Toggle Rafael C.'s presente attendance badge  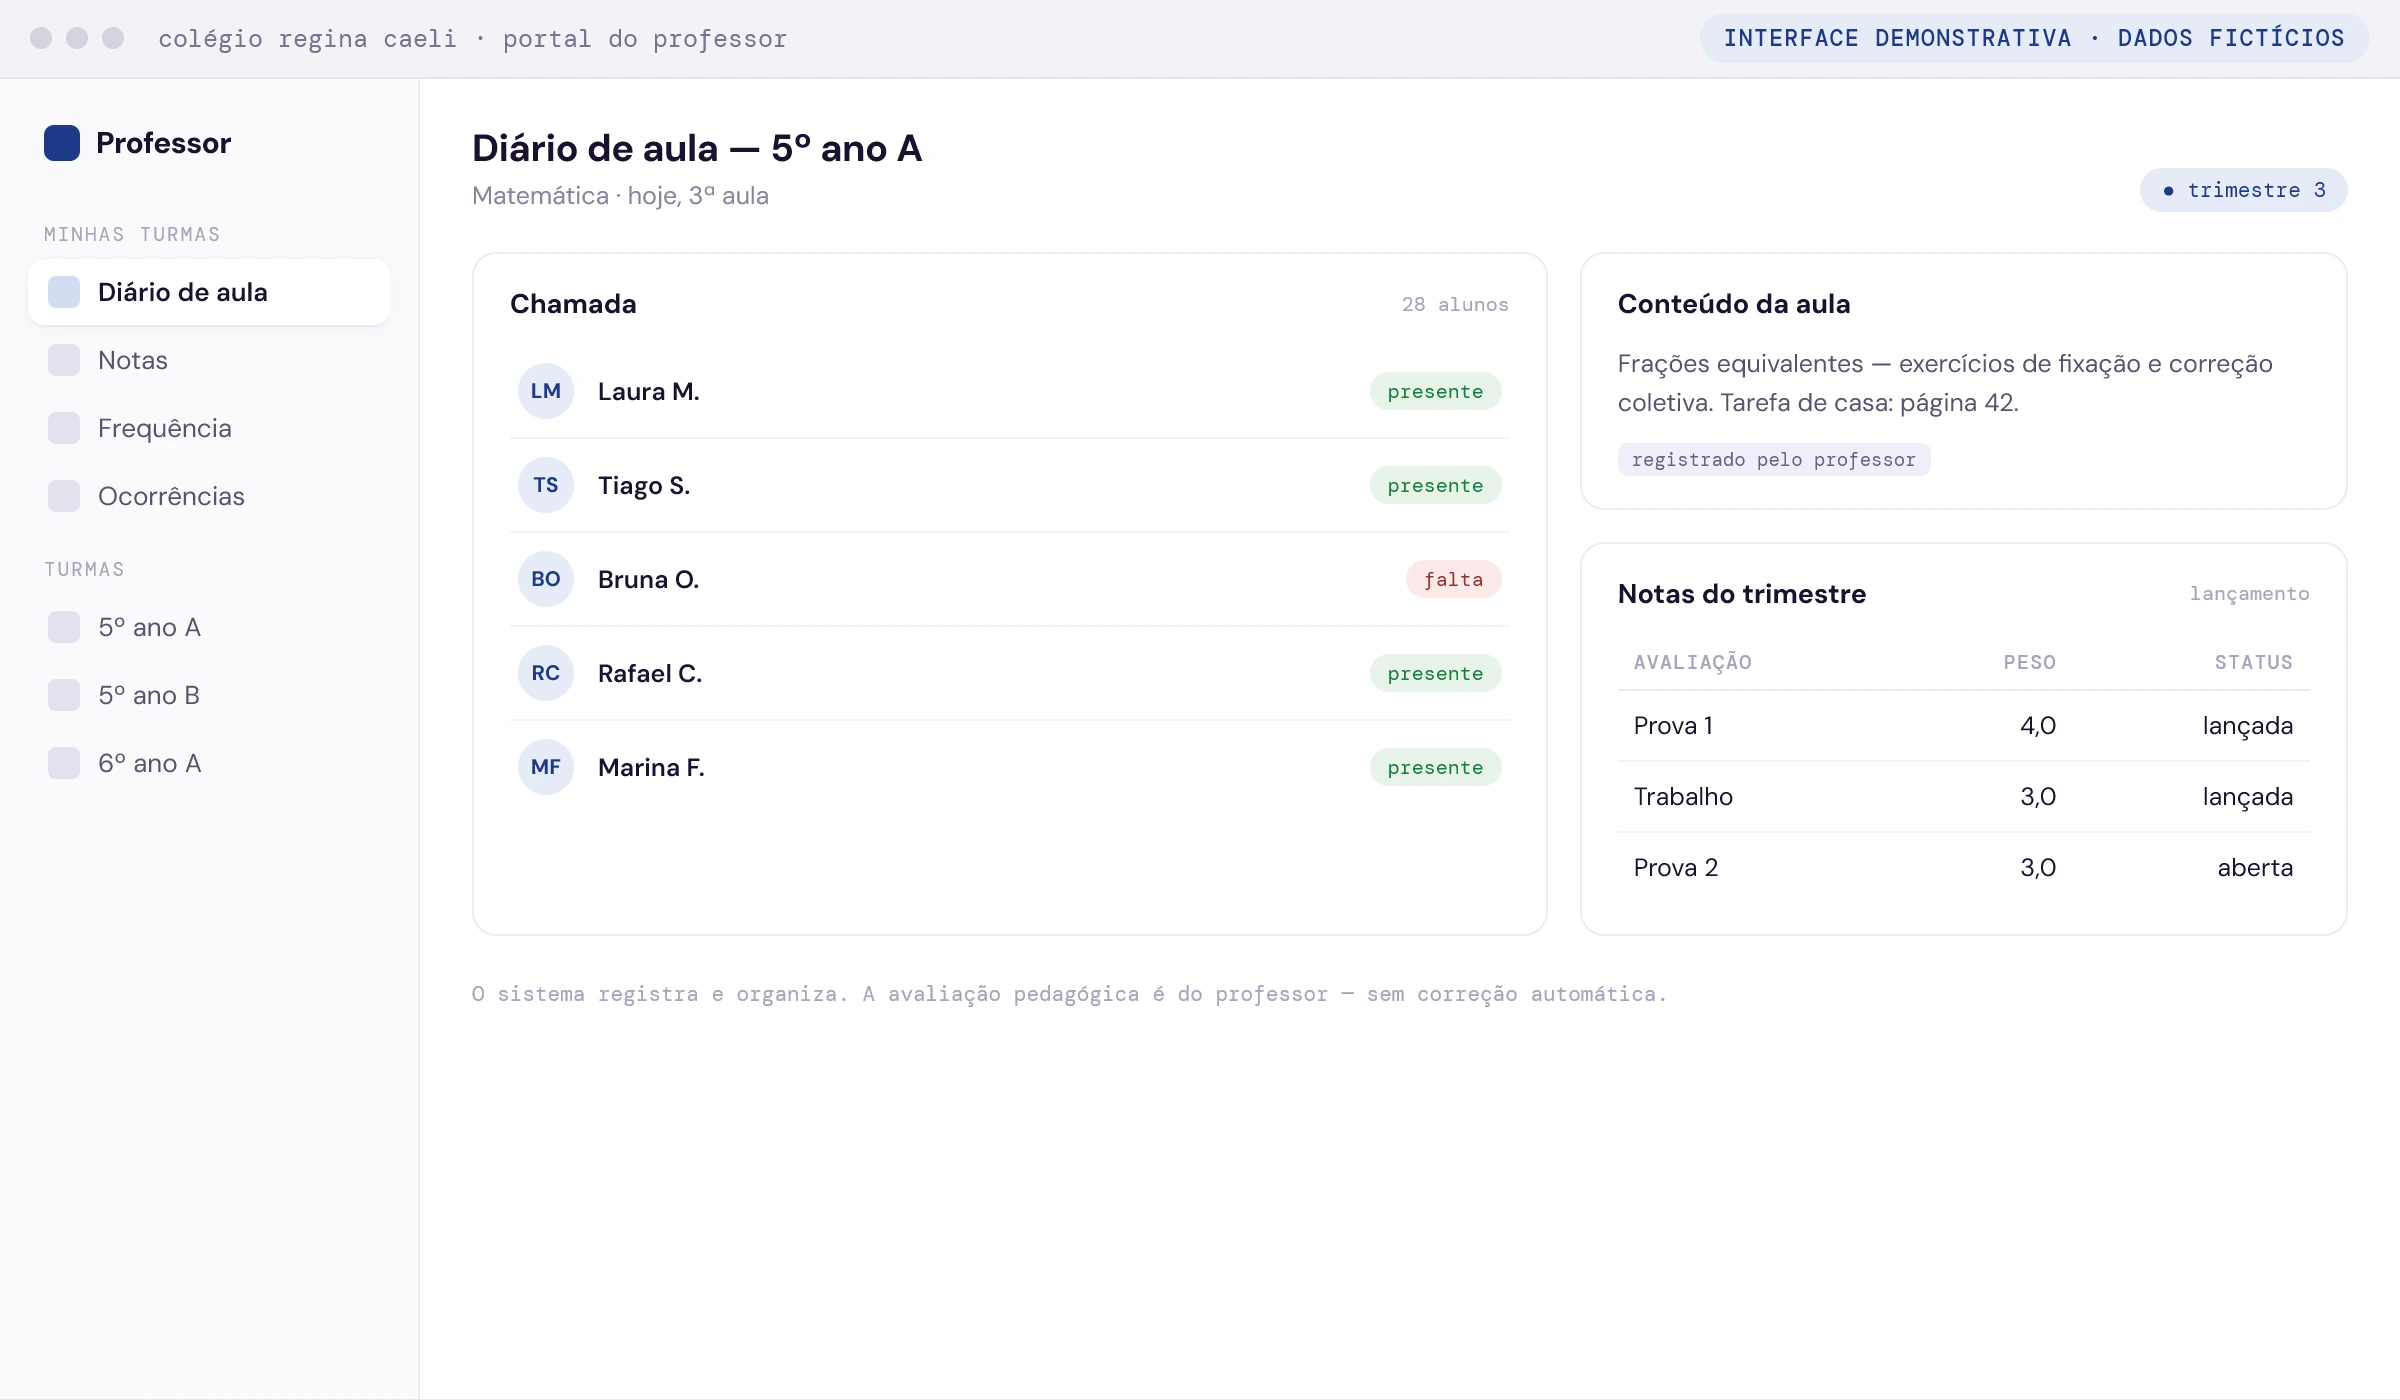coord(1435,673)
